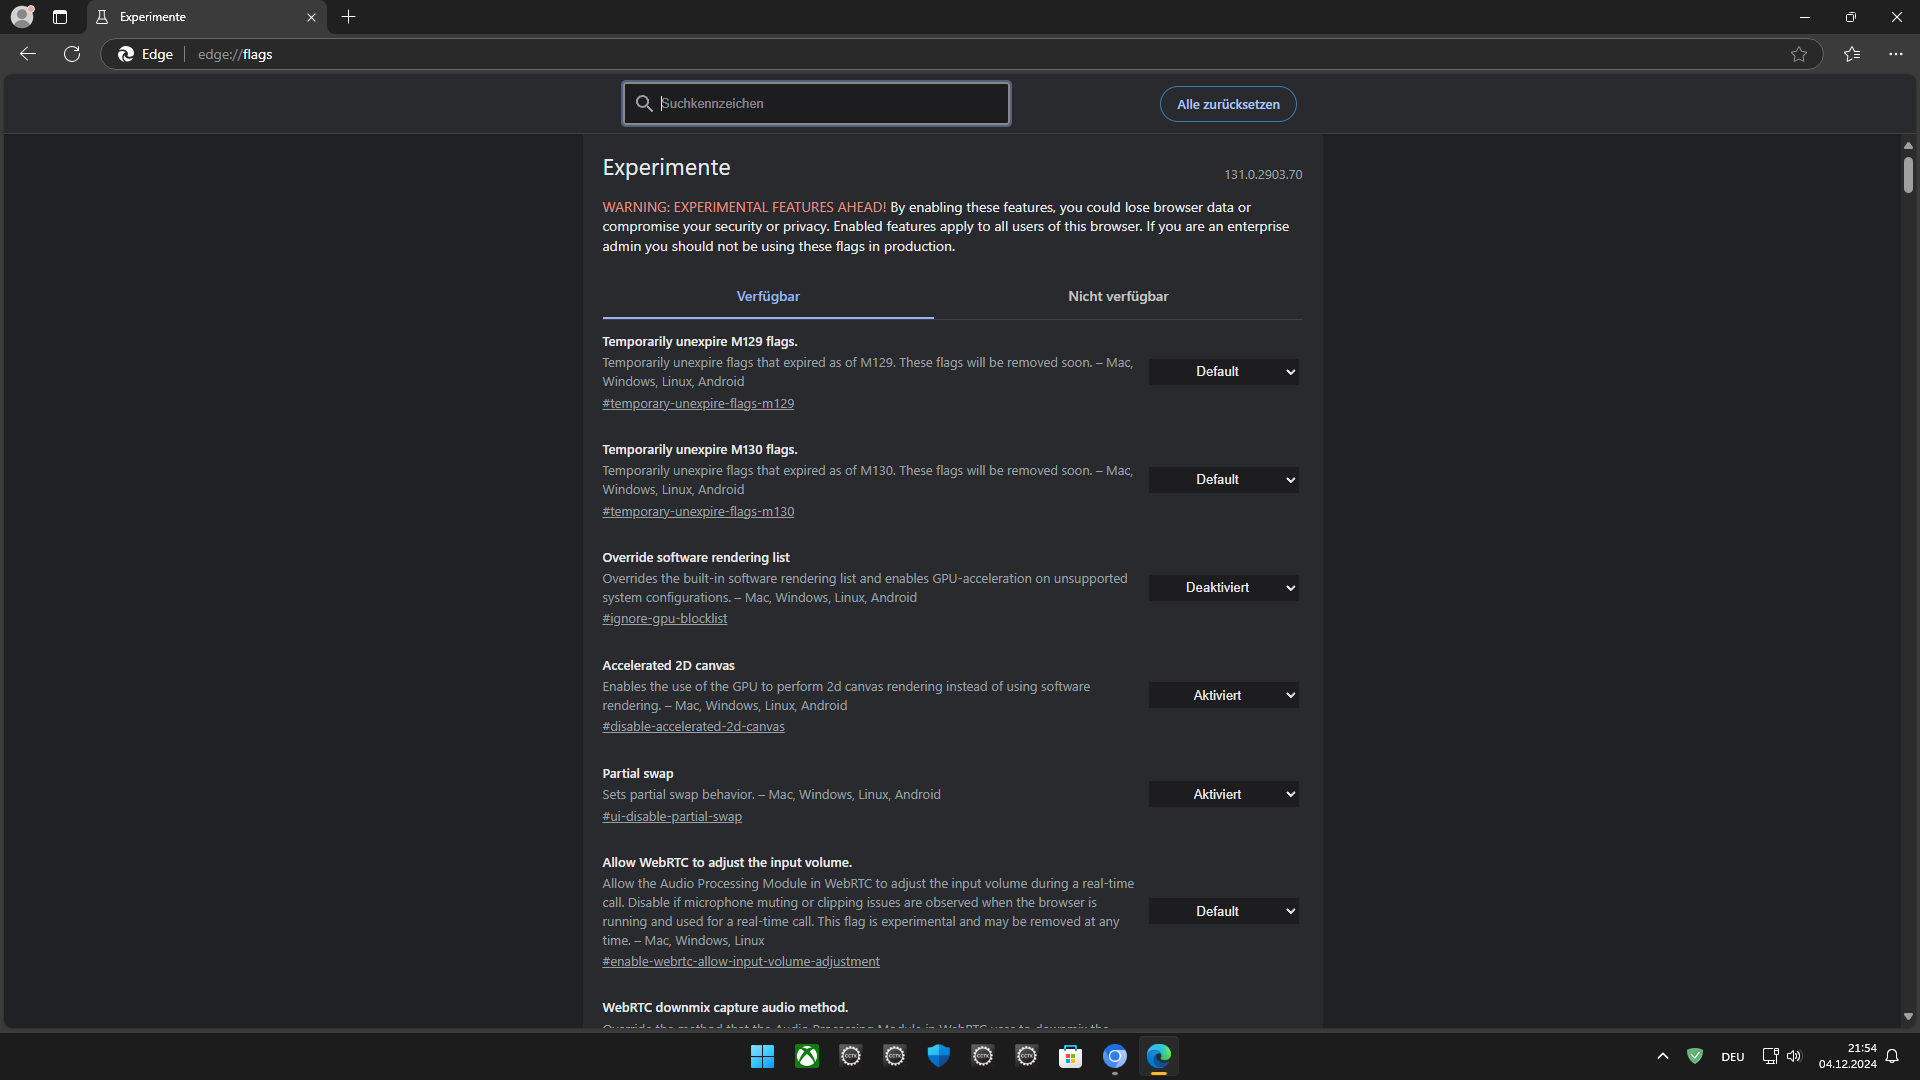Viewport: 1920px width, 1080px height.
Task: Click the Edge favorites star icon in toolbar
Action: pos(1799,54)
